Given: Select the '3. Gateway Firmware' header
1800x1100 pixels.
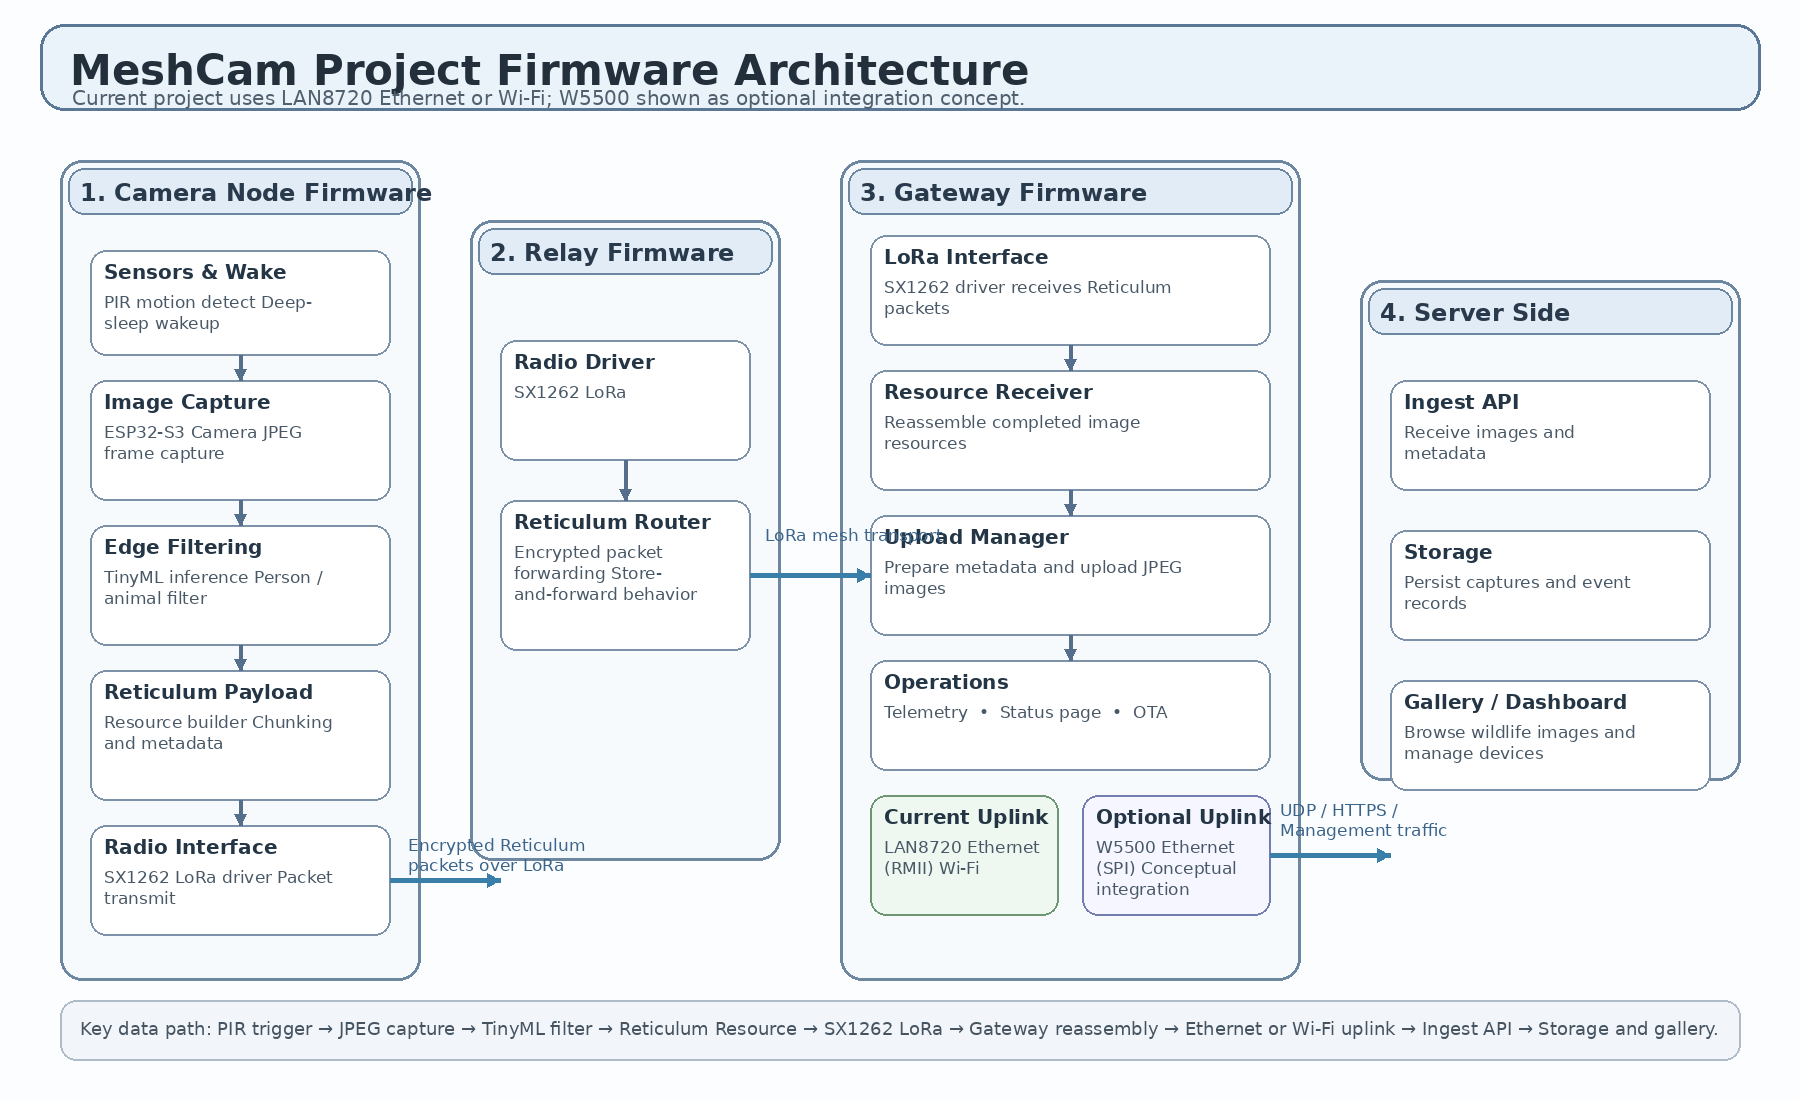Looking at the screenshot, I should click(1070, 192).
